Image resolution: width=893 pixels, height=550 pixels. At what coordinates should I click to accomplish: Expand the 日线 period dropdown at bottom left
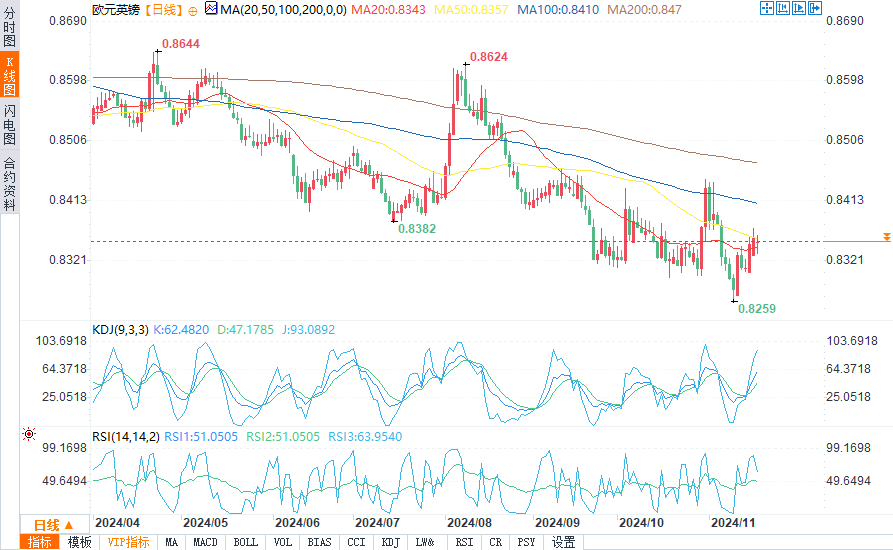[54, 524]
